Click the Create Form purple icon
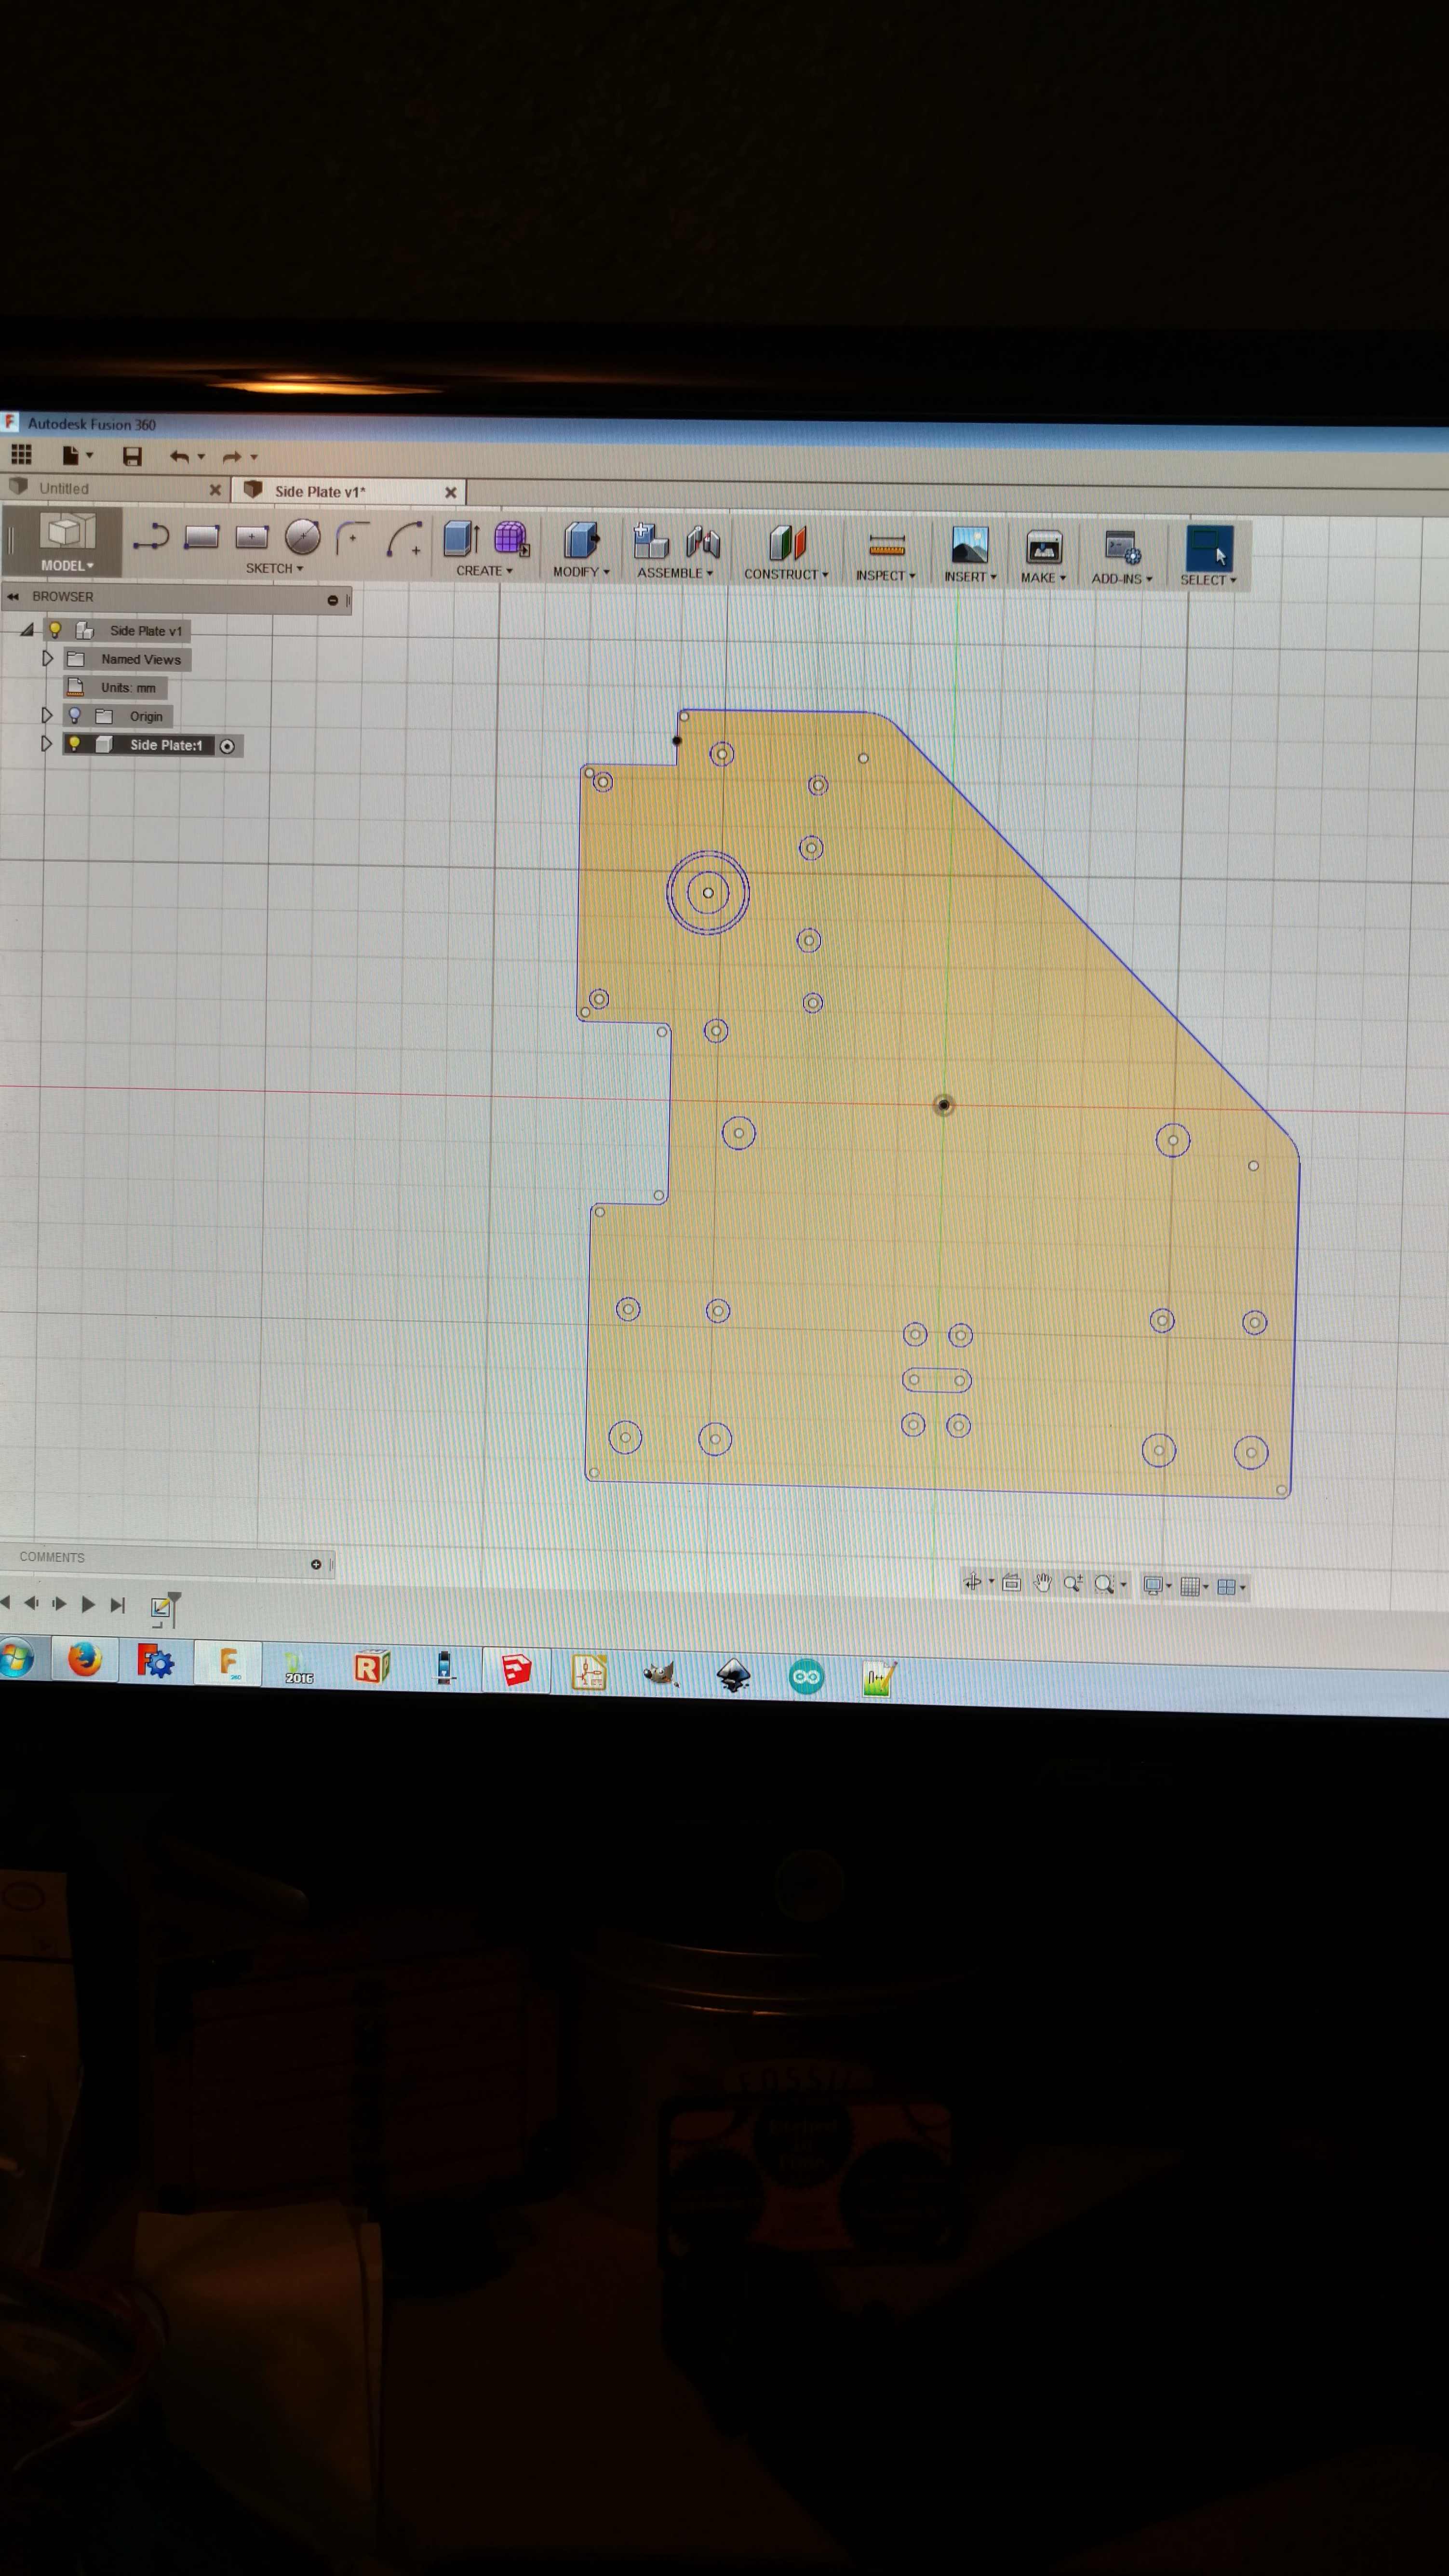The height and width of the screenshot is (2576, 1449). [x=511, y=539]
